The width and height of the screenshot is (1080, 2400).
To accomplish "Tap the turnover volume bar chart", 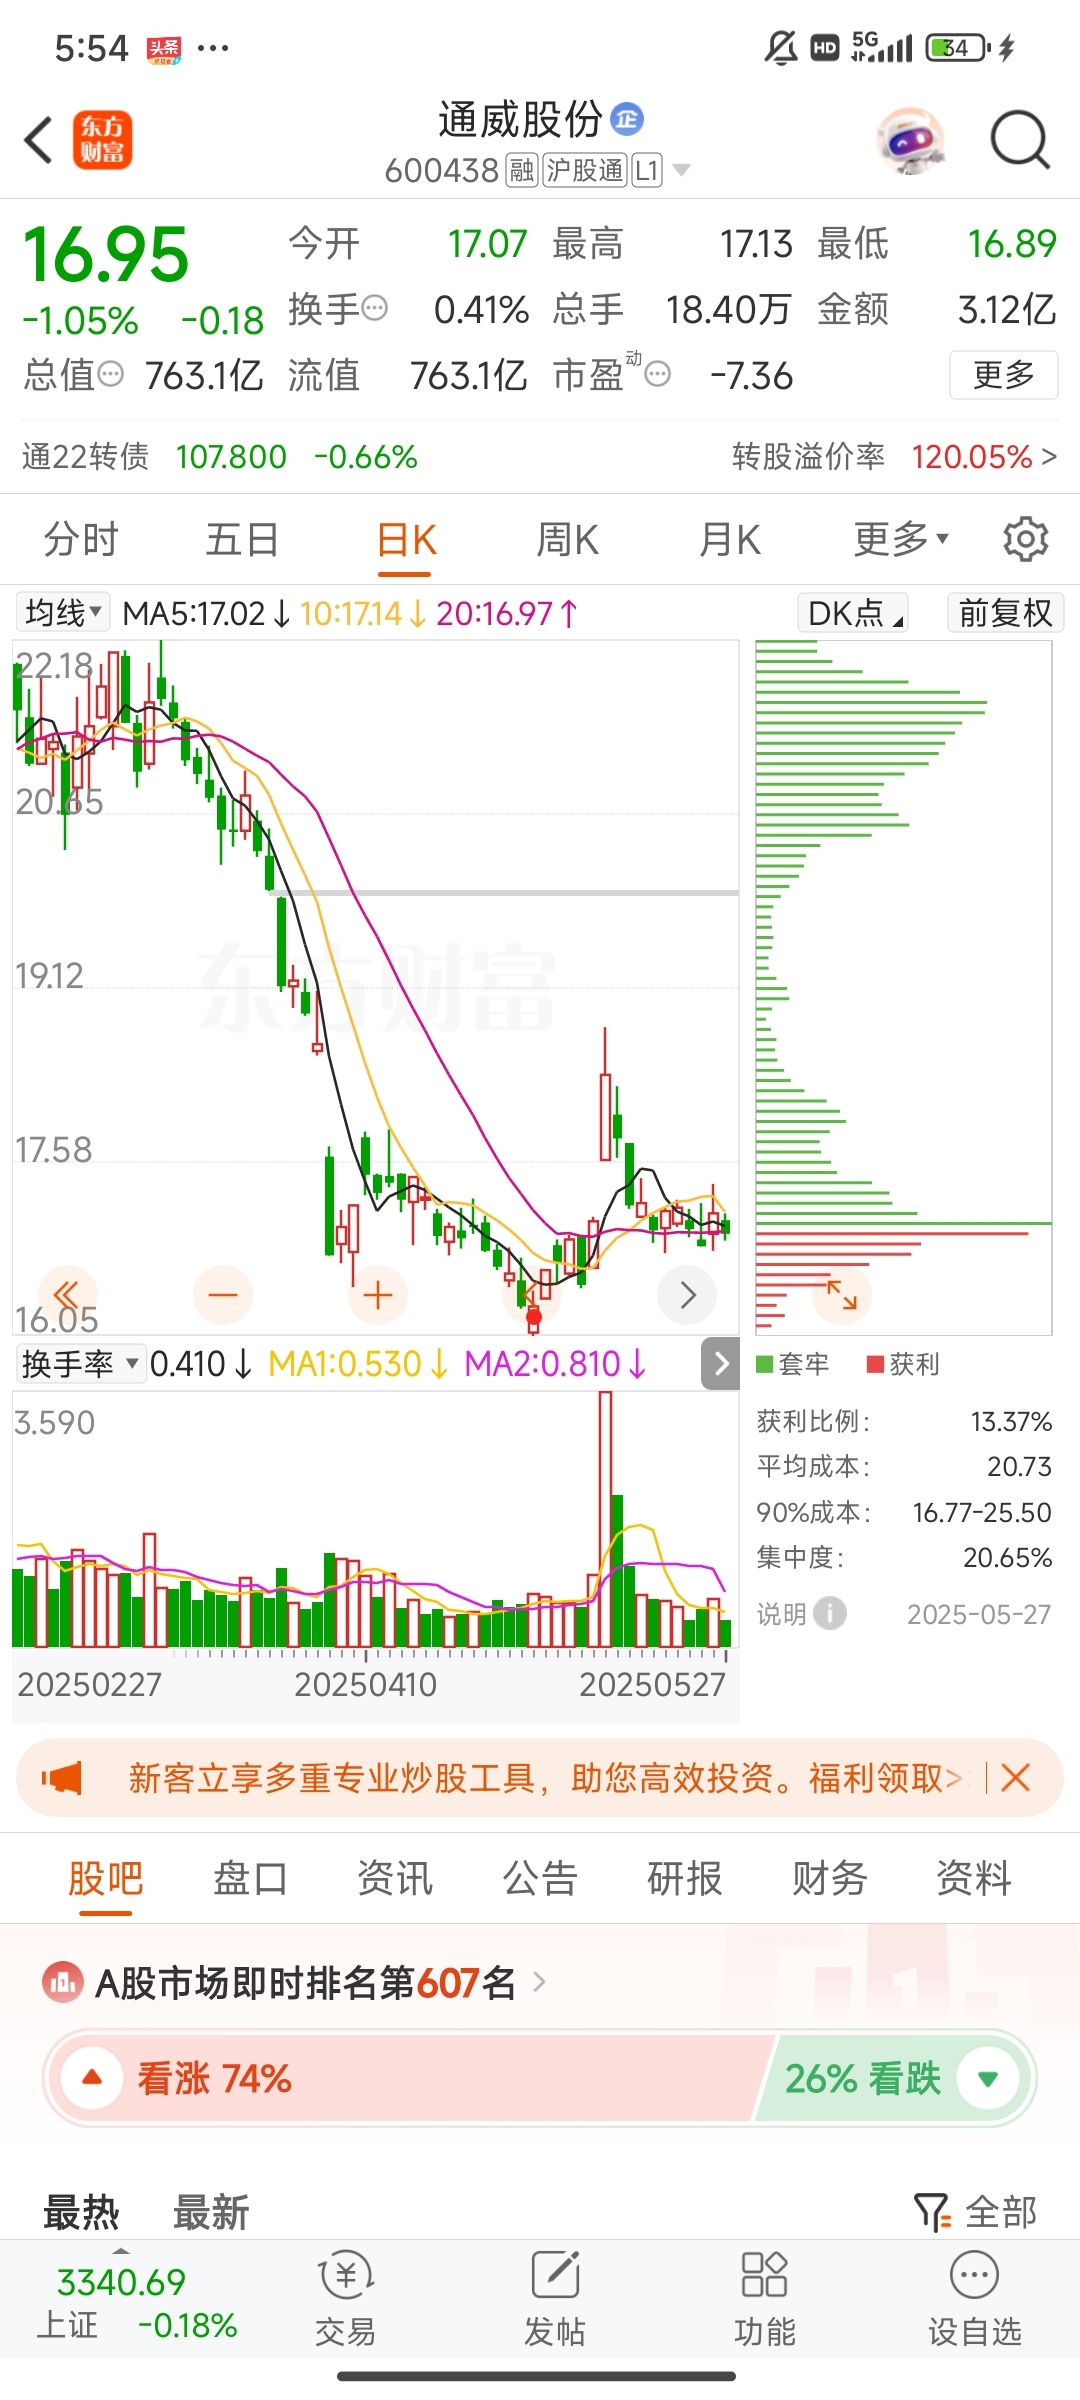I will (374, 1520).
